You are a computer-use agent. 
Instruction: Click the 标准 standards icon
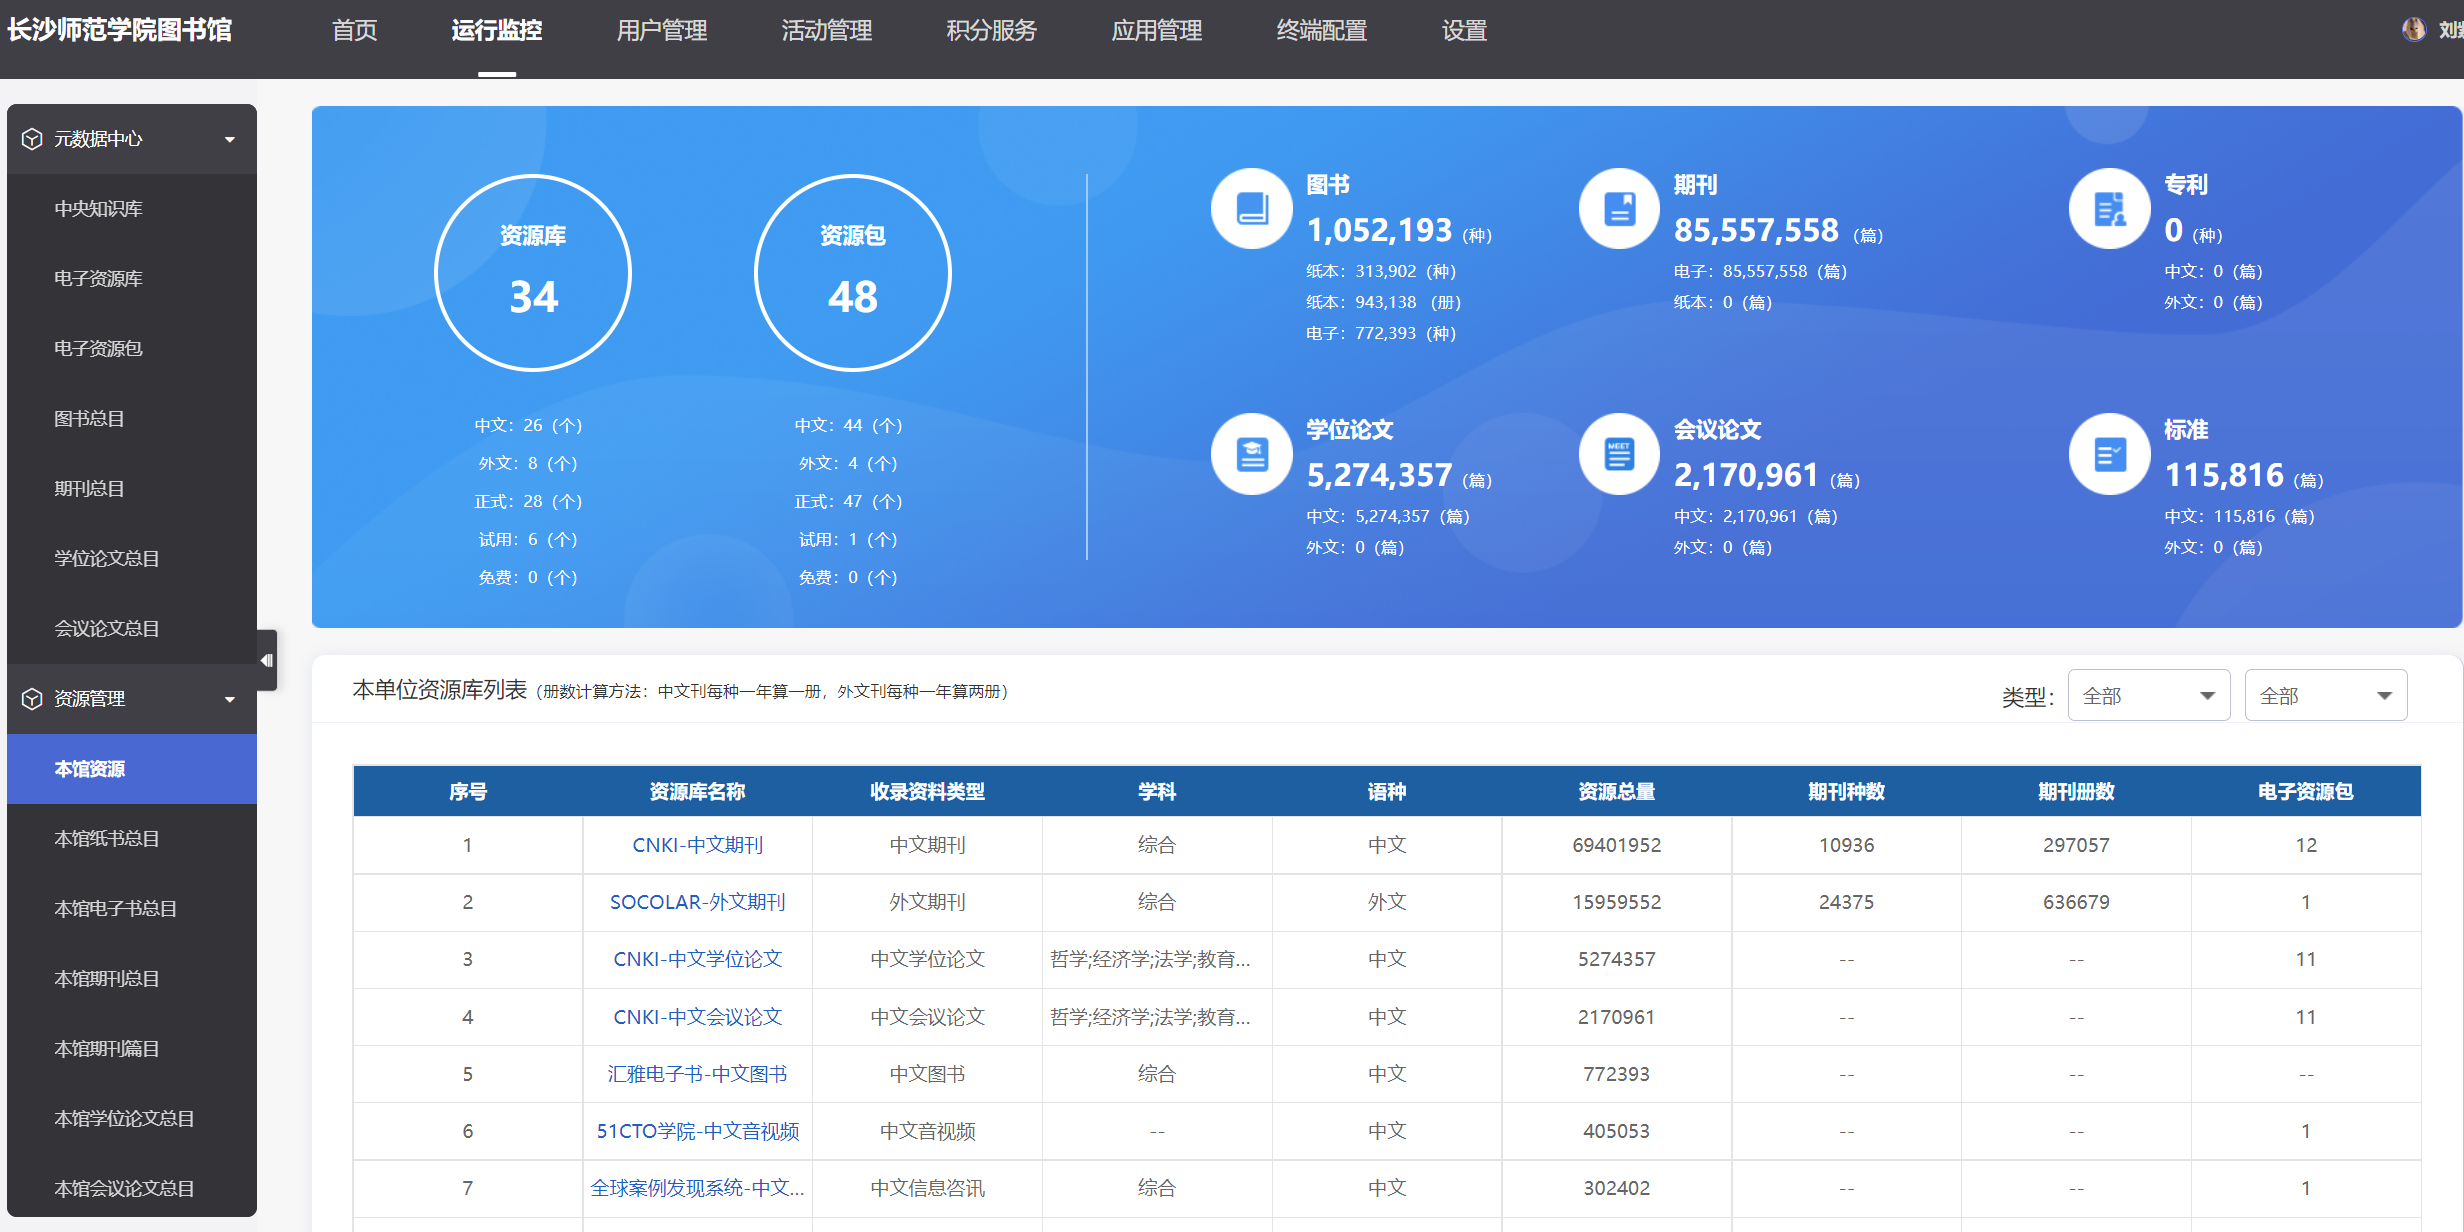(x=2109, y=454)
